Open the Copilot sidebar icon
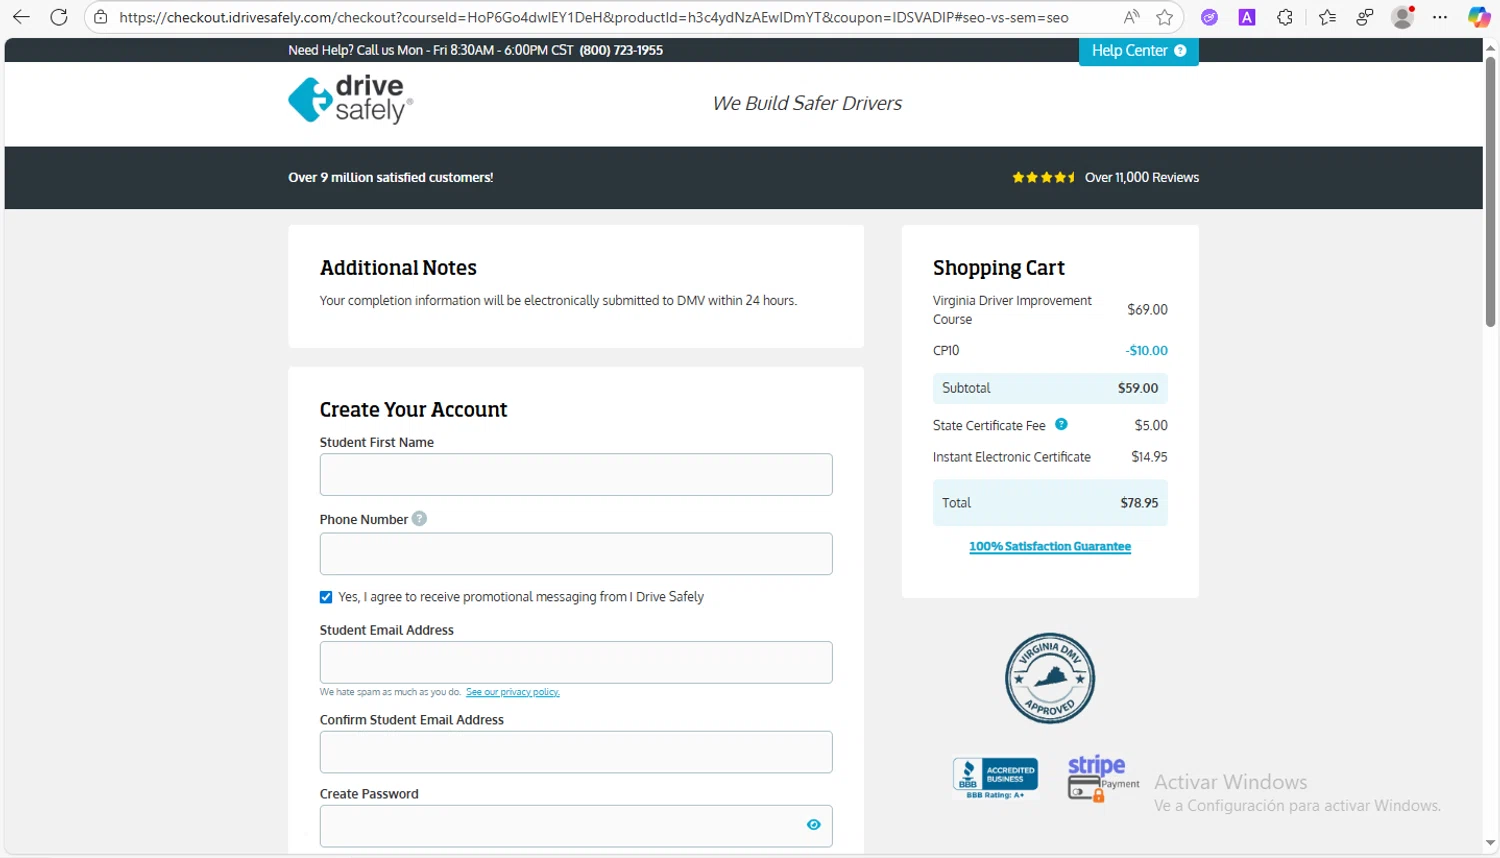The width and height of the screenshot is (1500, 858). click(1479, 17)
